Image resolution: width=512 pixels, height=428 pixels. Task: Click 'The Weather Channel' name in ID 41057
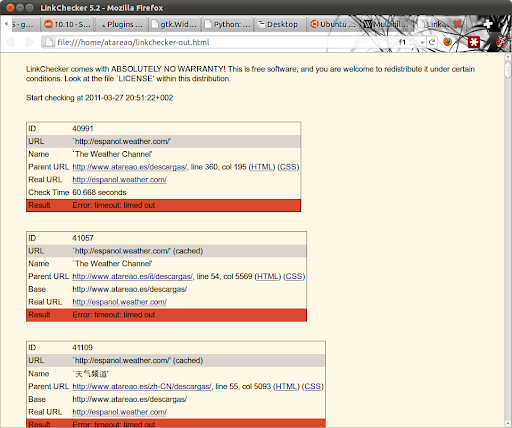[112, 264]
